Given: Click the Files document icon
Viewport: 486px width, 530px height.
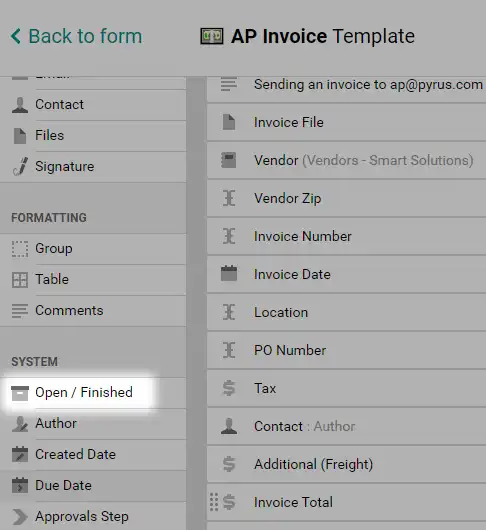Looking at the screenshot, I should [x=20, y=136].
